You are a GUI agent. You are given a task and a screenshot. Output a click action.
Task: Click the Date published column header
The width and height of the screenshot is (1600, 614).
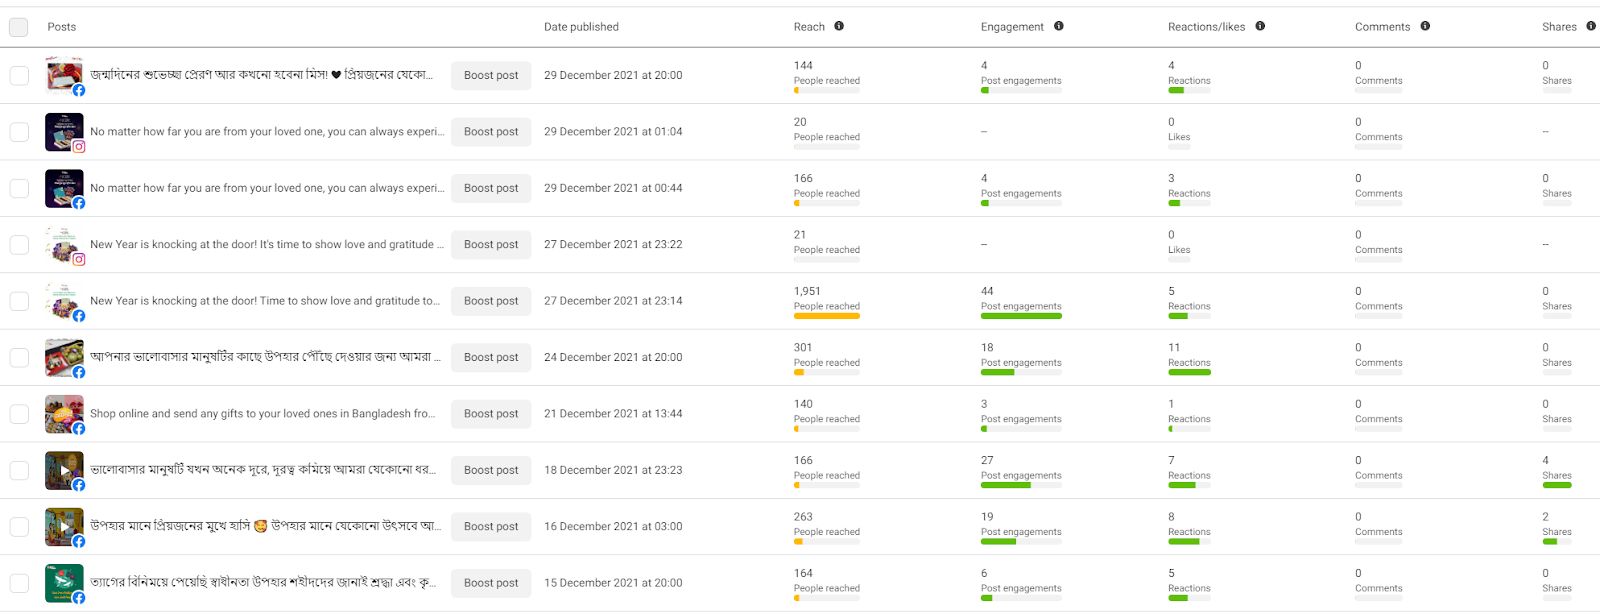581,27
